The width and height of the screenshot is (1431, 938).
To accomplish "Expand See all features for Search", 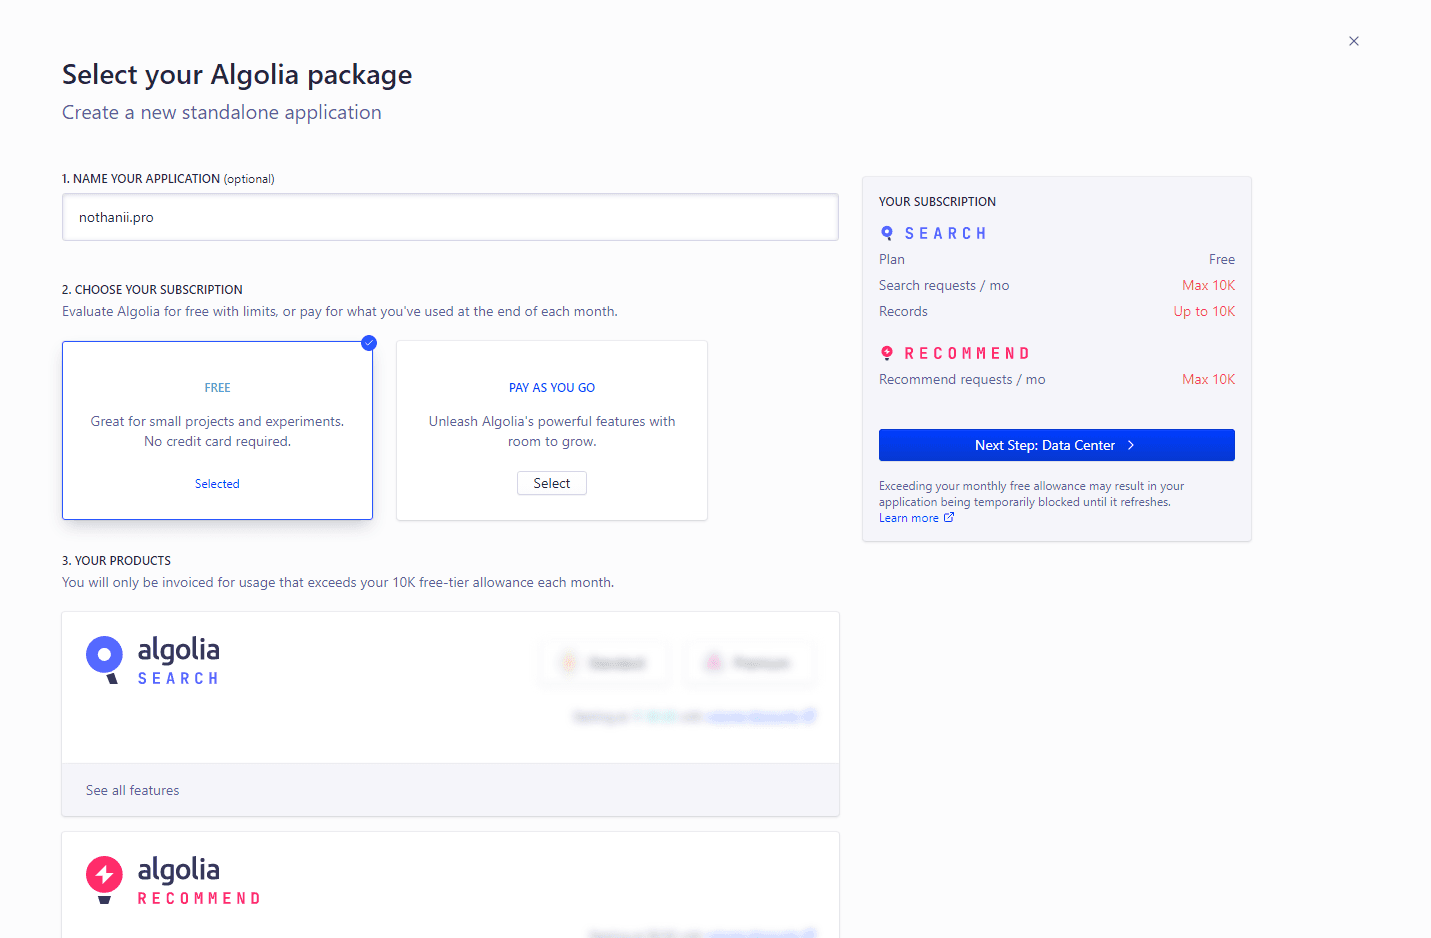I will coord(133,790).
